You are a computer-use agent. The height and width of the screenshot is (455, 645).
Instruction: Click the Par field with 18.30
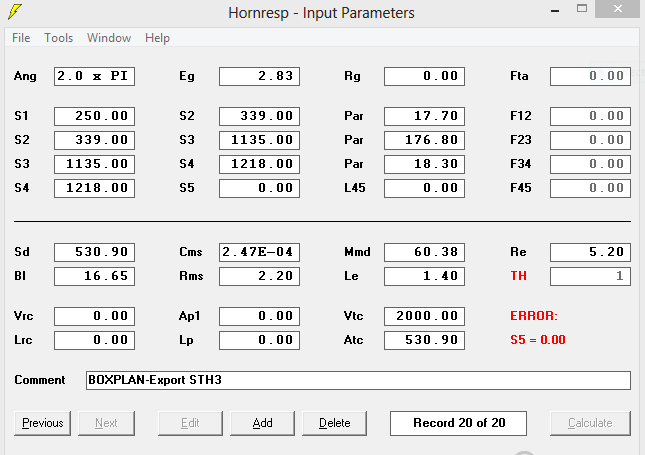coord(425,164)
